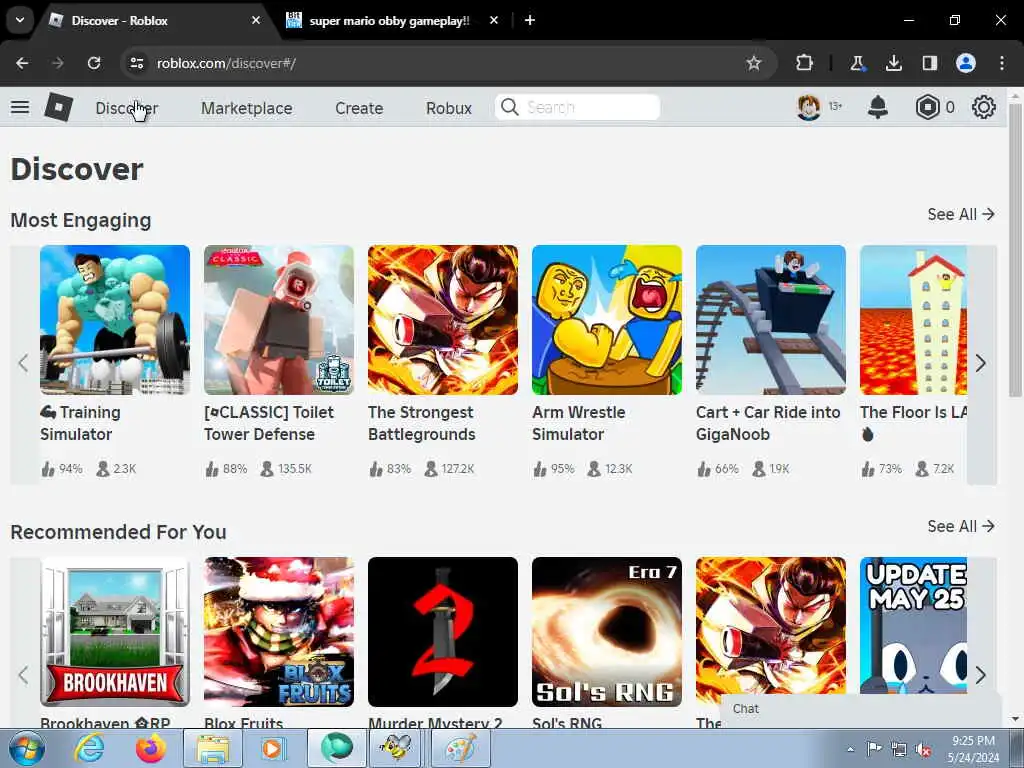Launch Firefox from the taskbar

point(151,748)
